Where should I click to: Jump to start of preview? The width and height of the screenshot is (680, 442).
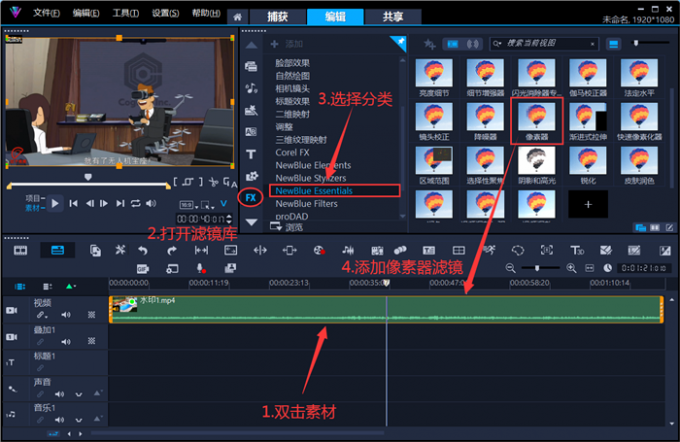pyautogui.click(x=73, y=203)
